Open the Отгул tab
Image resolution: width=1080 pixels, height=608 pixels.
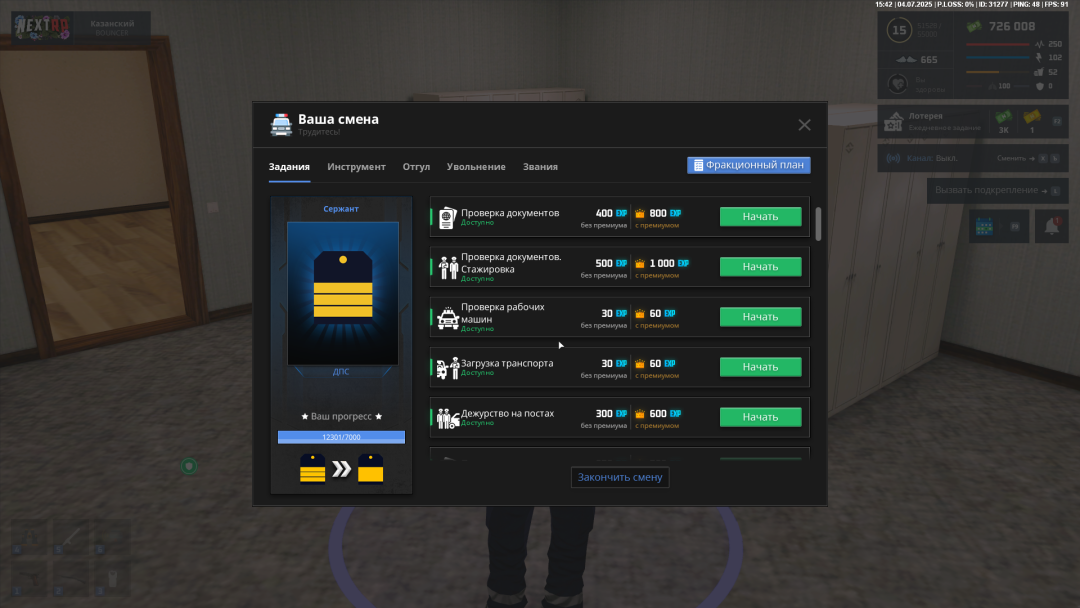tap(416, 167)
